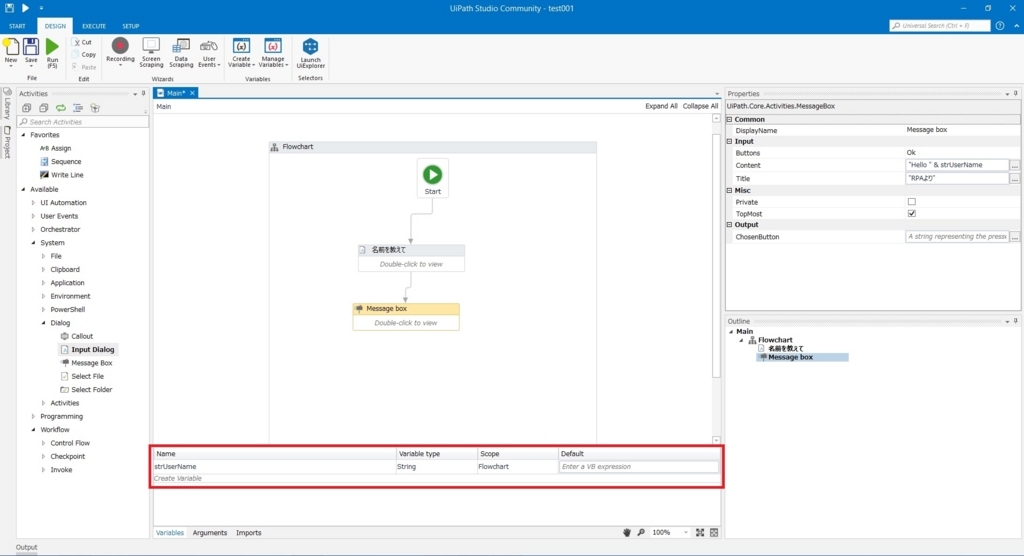
Task: Click Collapse All in designer
Action: click(700, 106)
